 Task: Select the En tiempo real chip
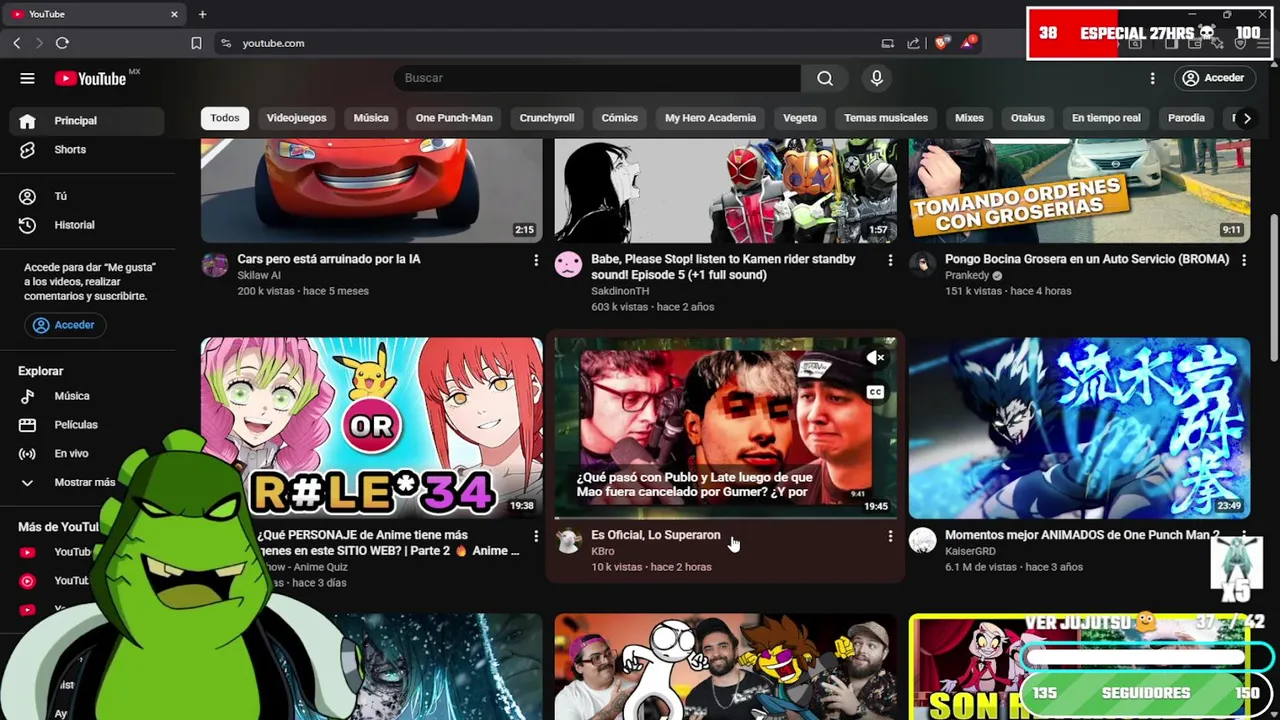point(1106,118)
